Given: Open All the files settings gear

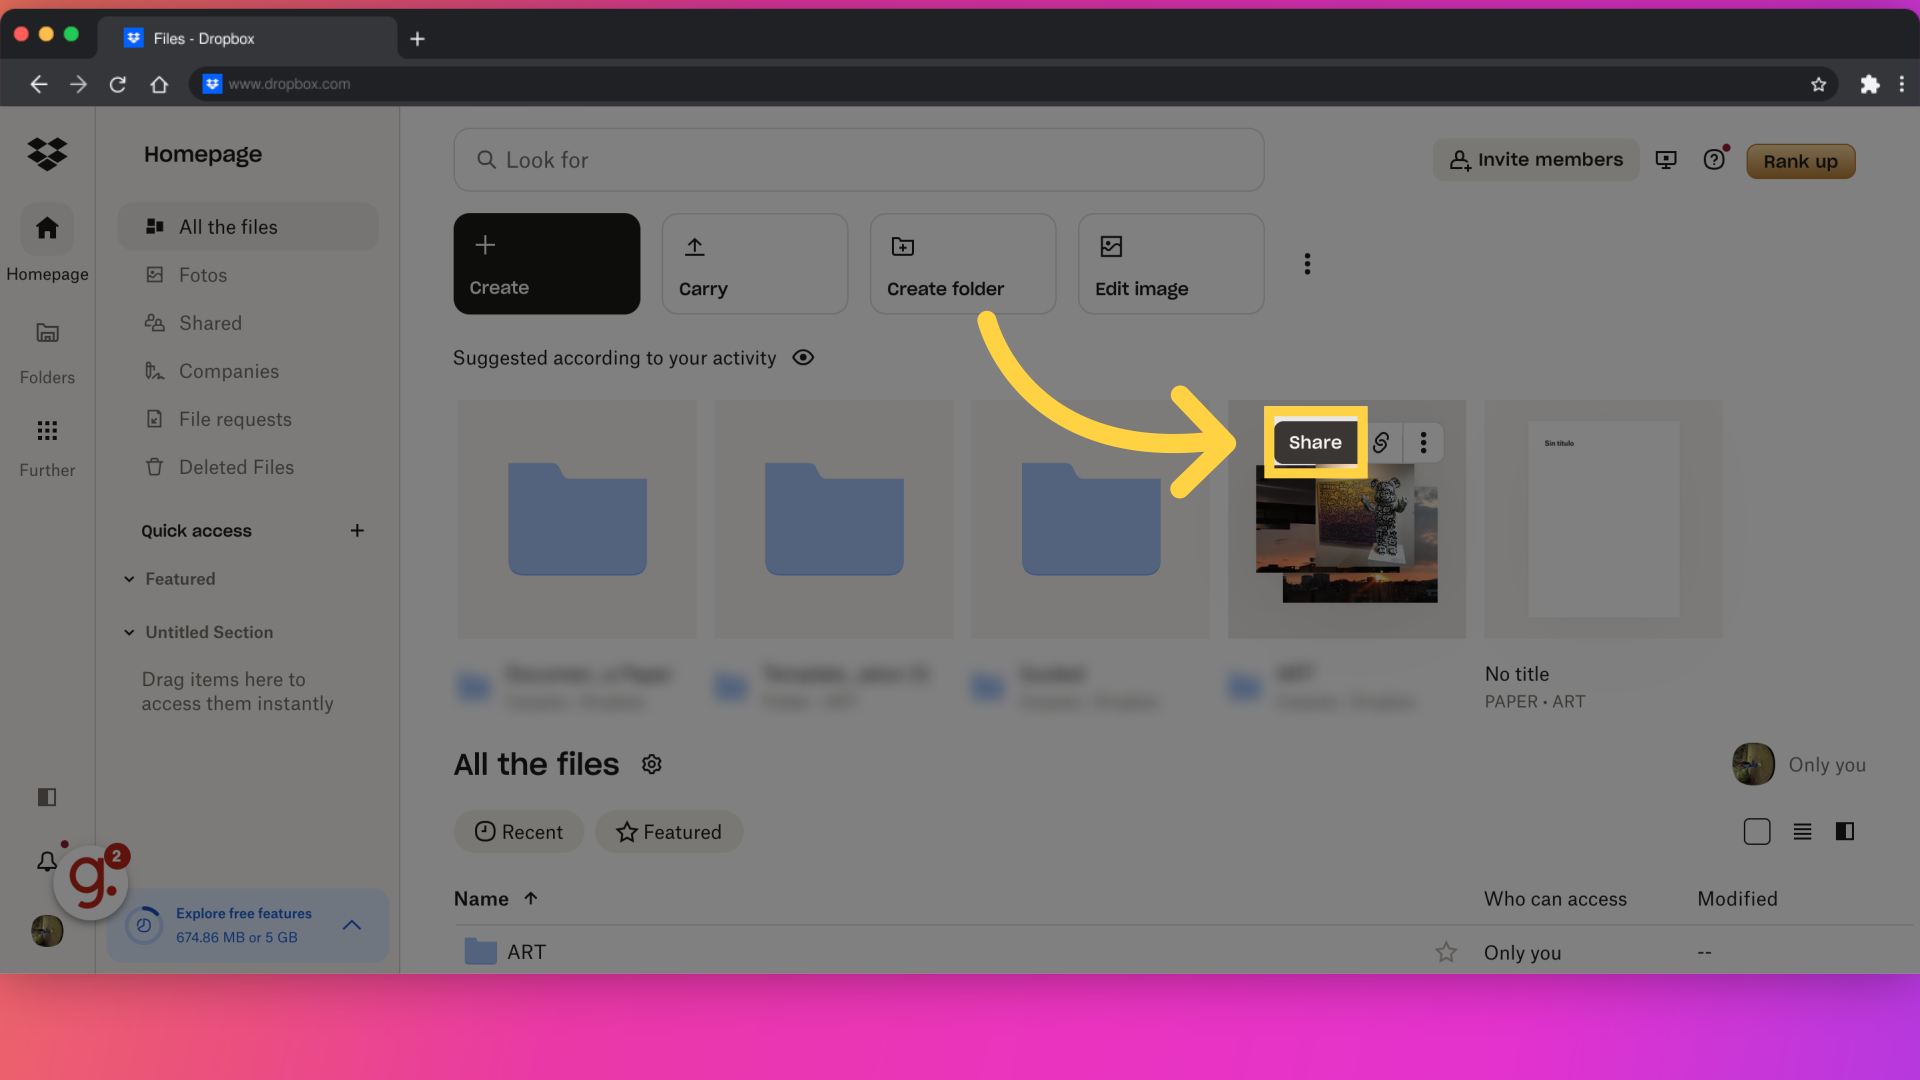Looking at the screenshot, I should tap(652, 765).
